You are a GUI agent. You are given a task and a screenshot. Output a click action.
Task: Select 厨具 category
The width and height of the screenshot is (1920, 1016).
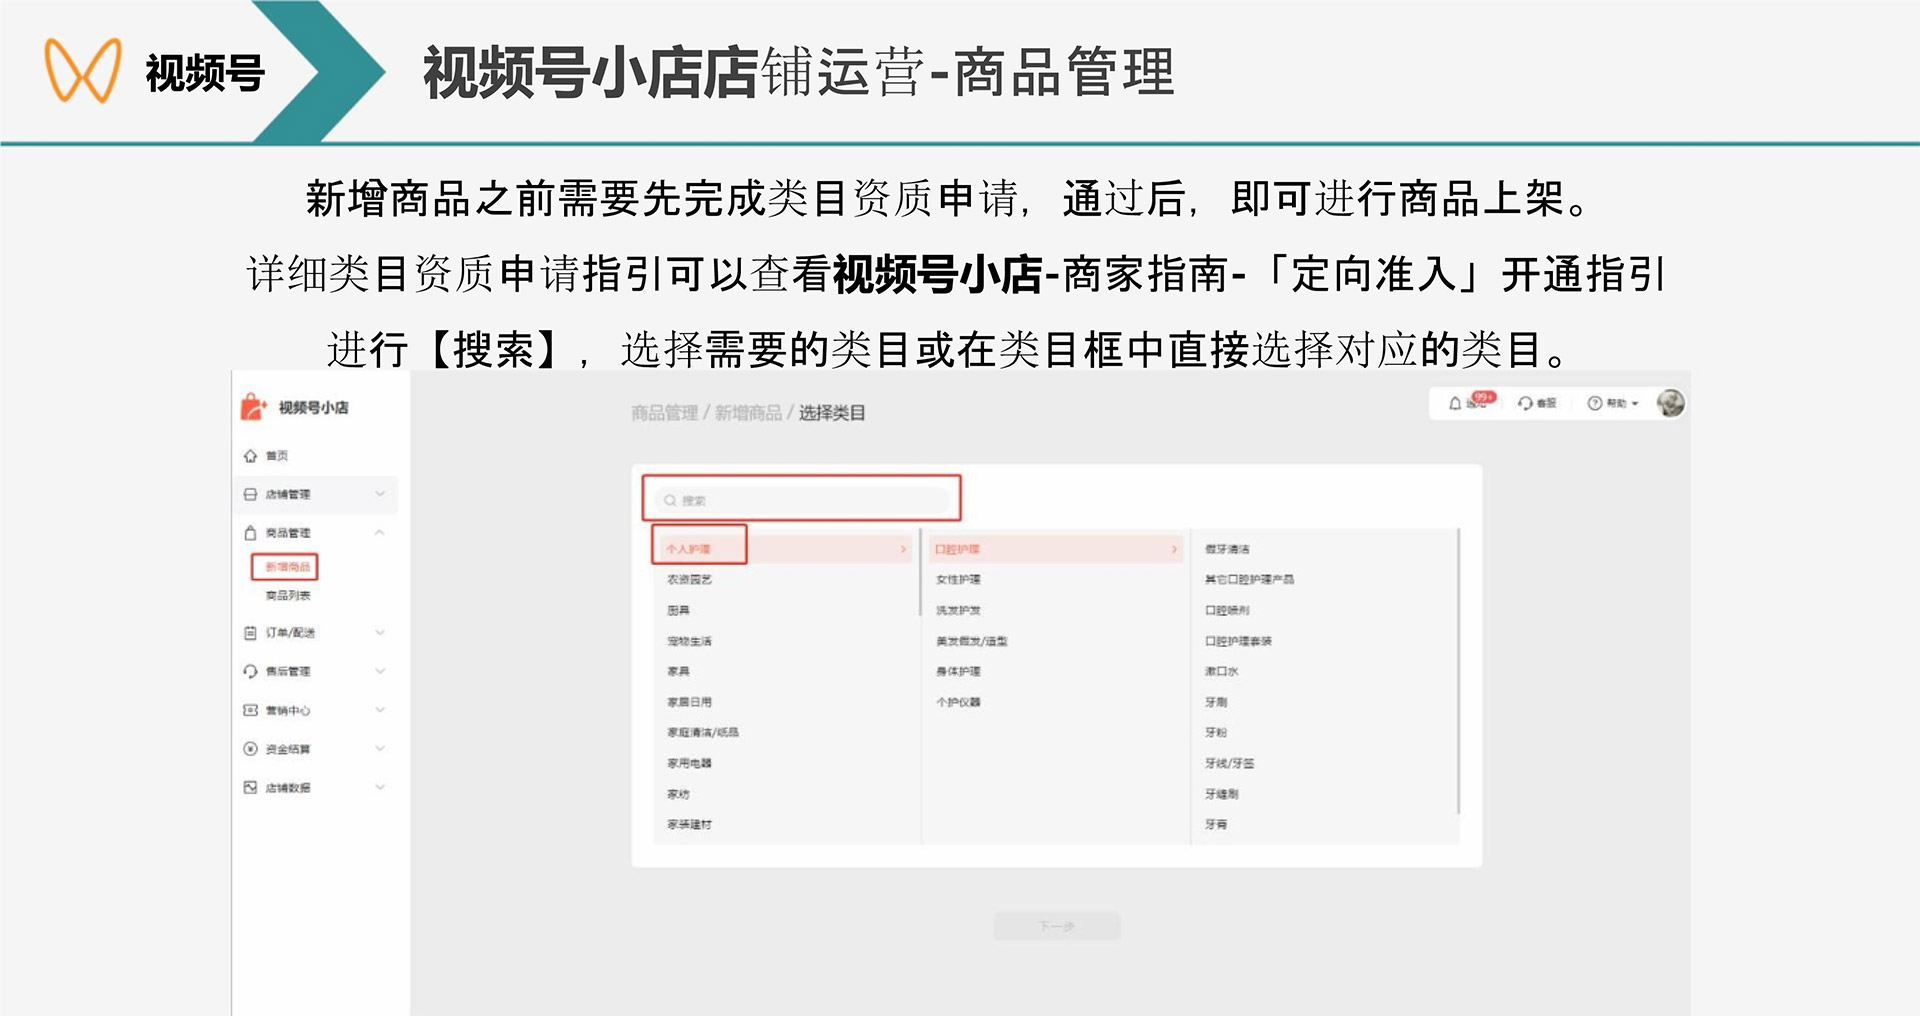click(x=678, y=610)
